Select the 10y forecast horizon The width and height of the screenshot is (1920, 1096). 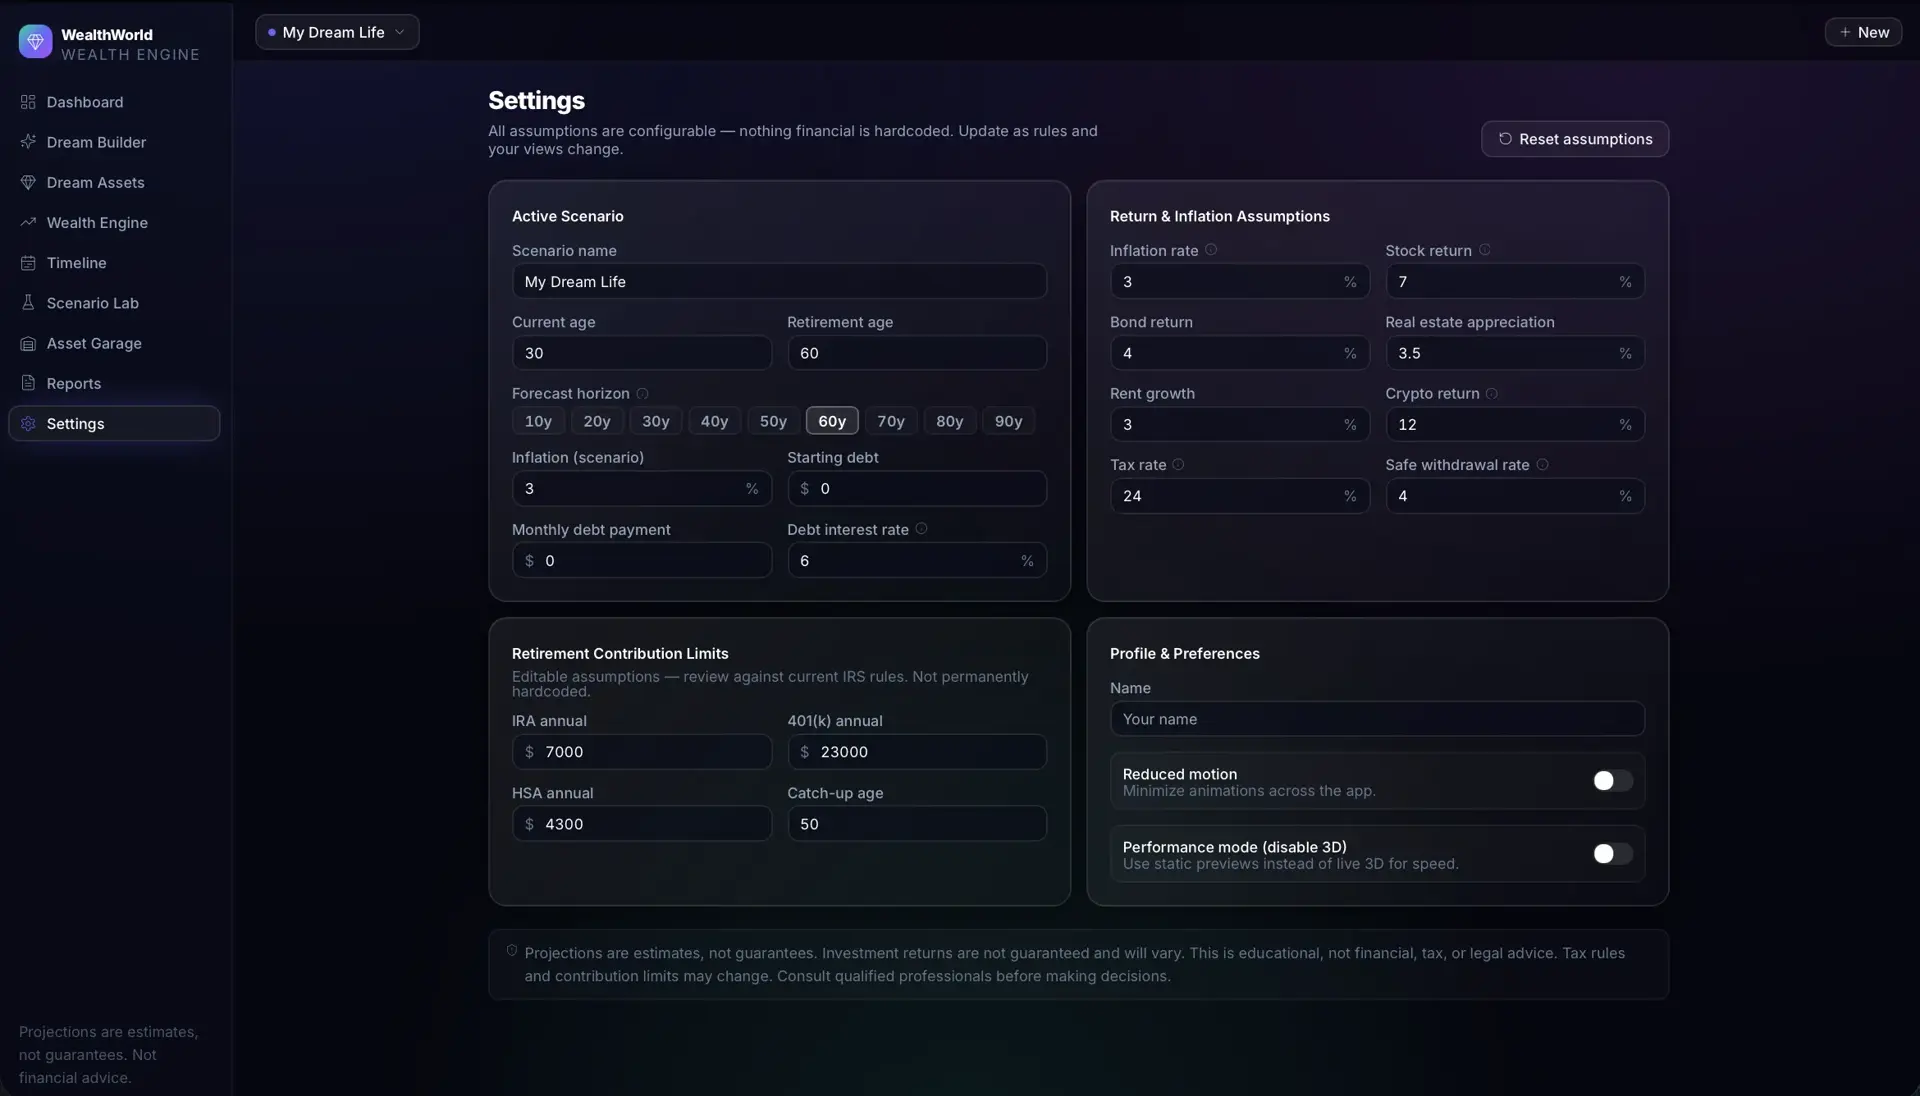[x=538, y=421]
